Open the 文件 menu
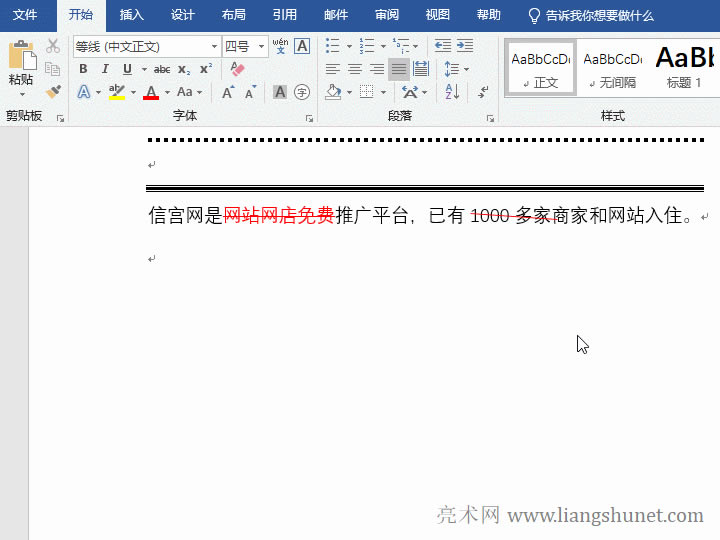This screenshot has width=720, height=540. click(25, 15)
